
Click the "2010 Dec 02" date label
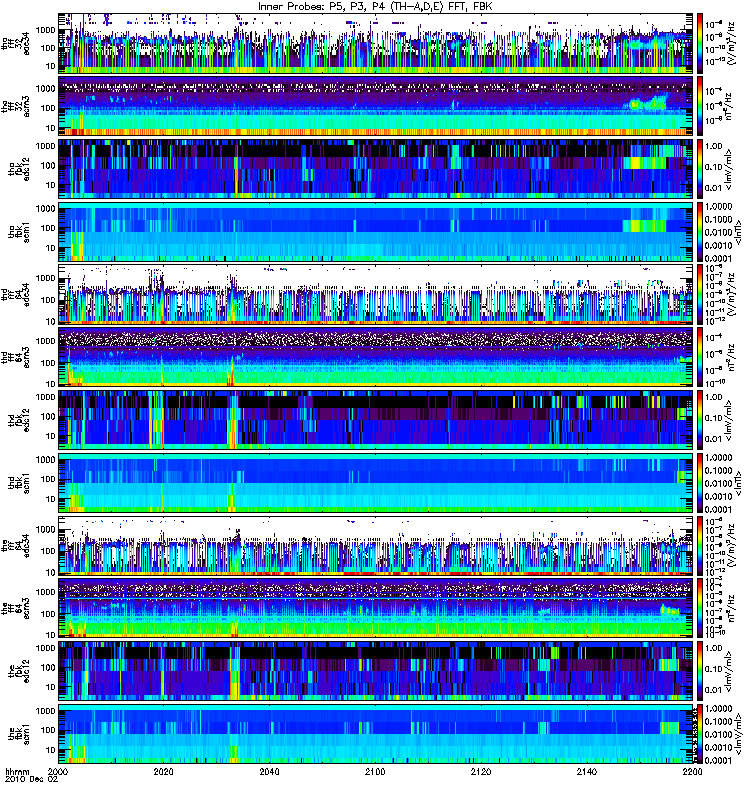(x=32, y=780)
